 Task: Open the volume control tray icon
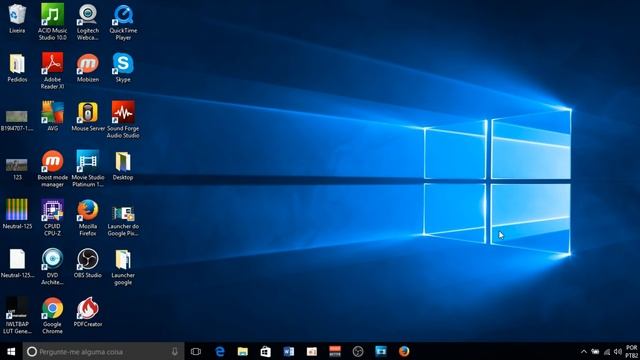click(x=618, y=351)
